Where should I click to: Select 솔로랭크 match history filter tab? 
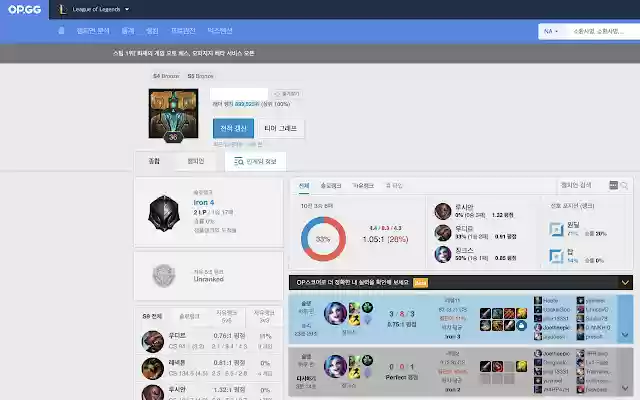(x=331, y=186)
